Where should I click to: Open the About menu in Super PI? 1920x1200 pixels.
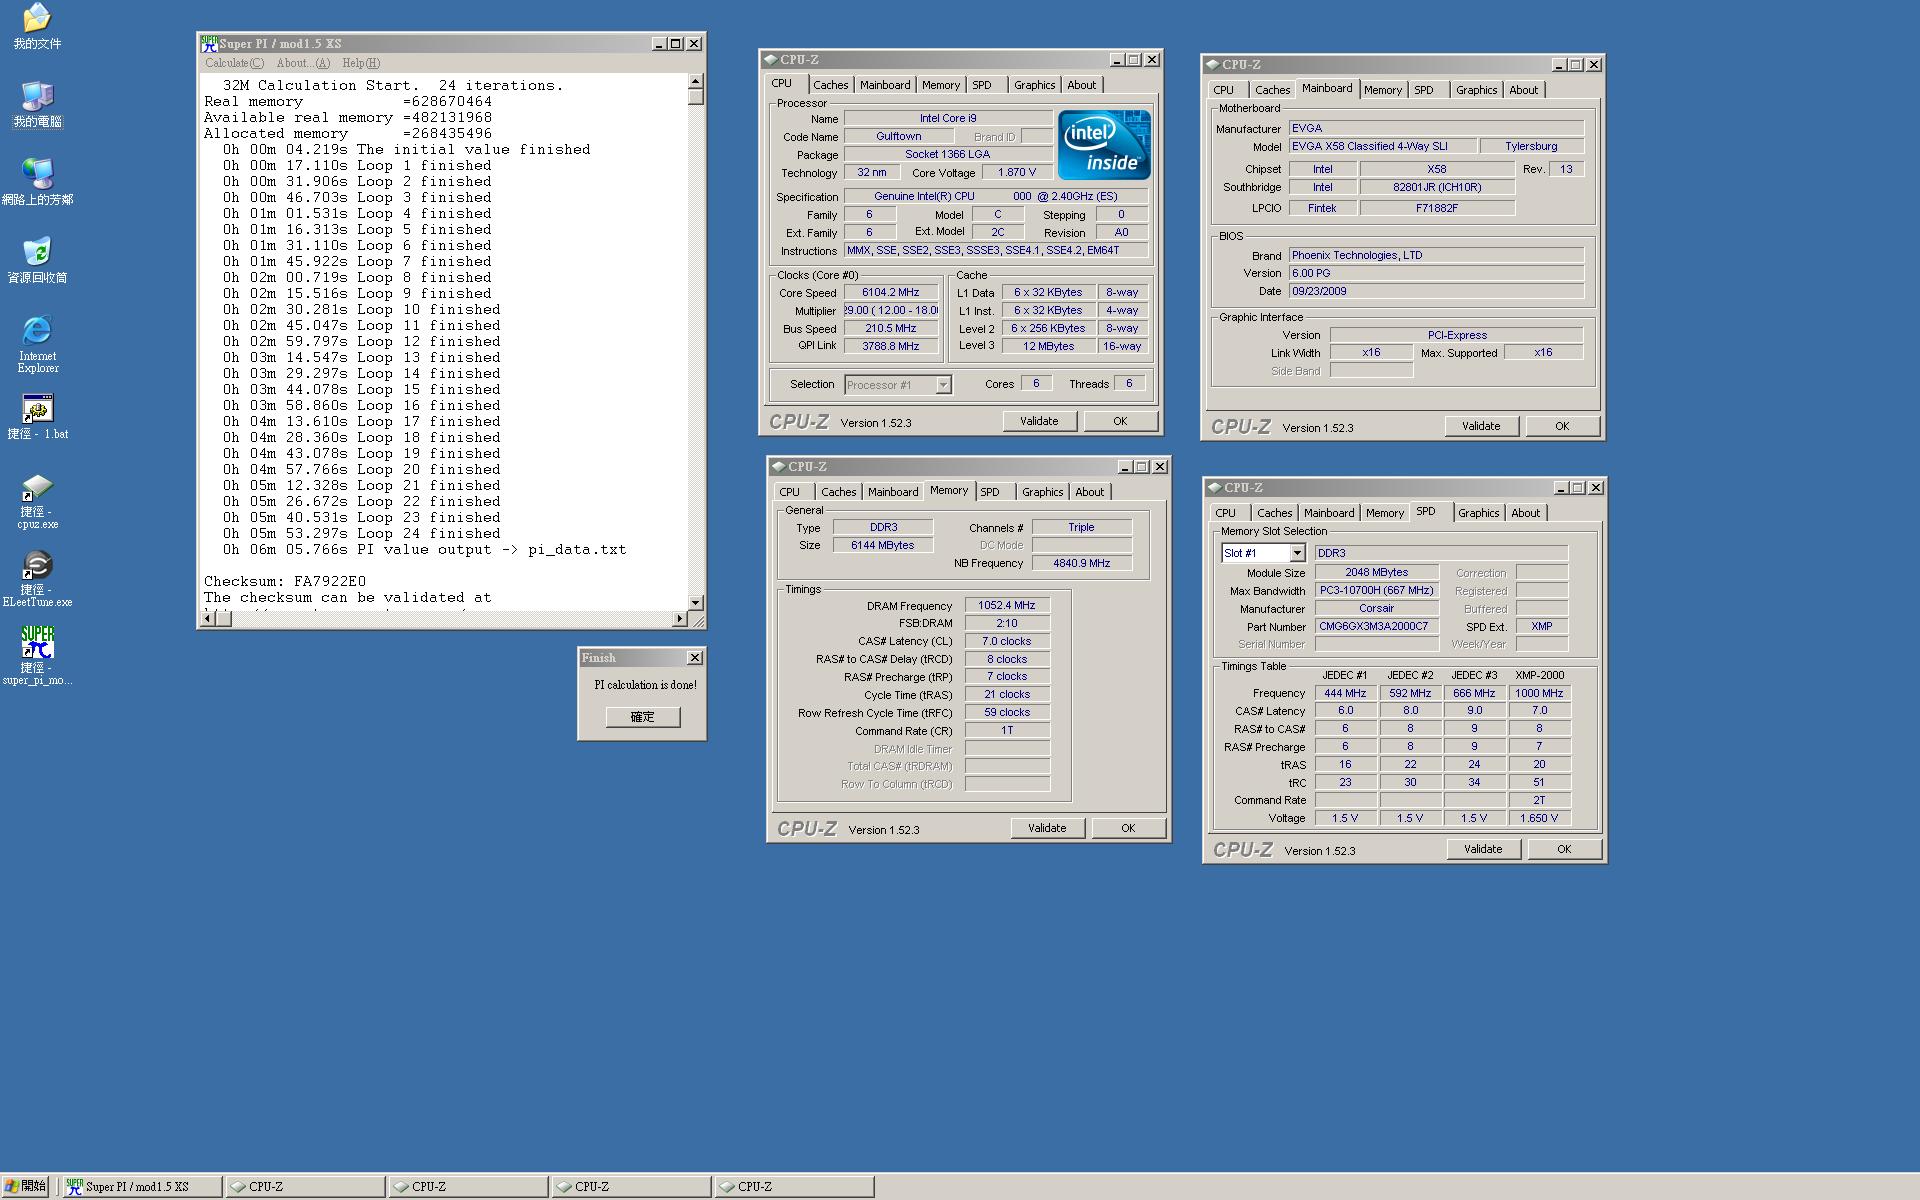[302, 63]
